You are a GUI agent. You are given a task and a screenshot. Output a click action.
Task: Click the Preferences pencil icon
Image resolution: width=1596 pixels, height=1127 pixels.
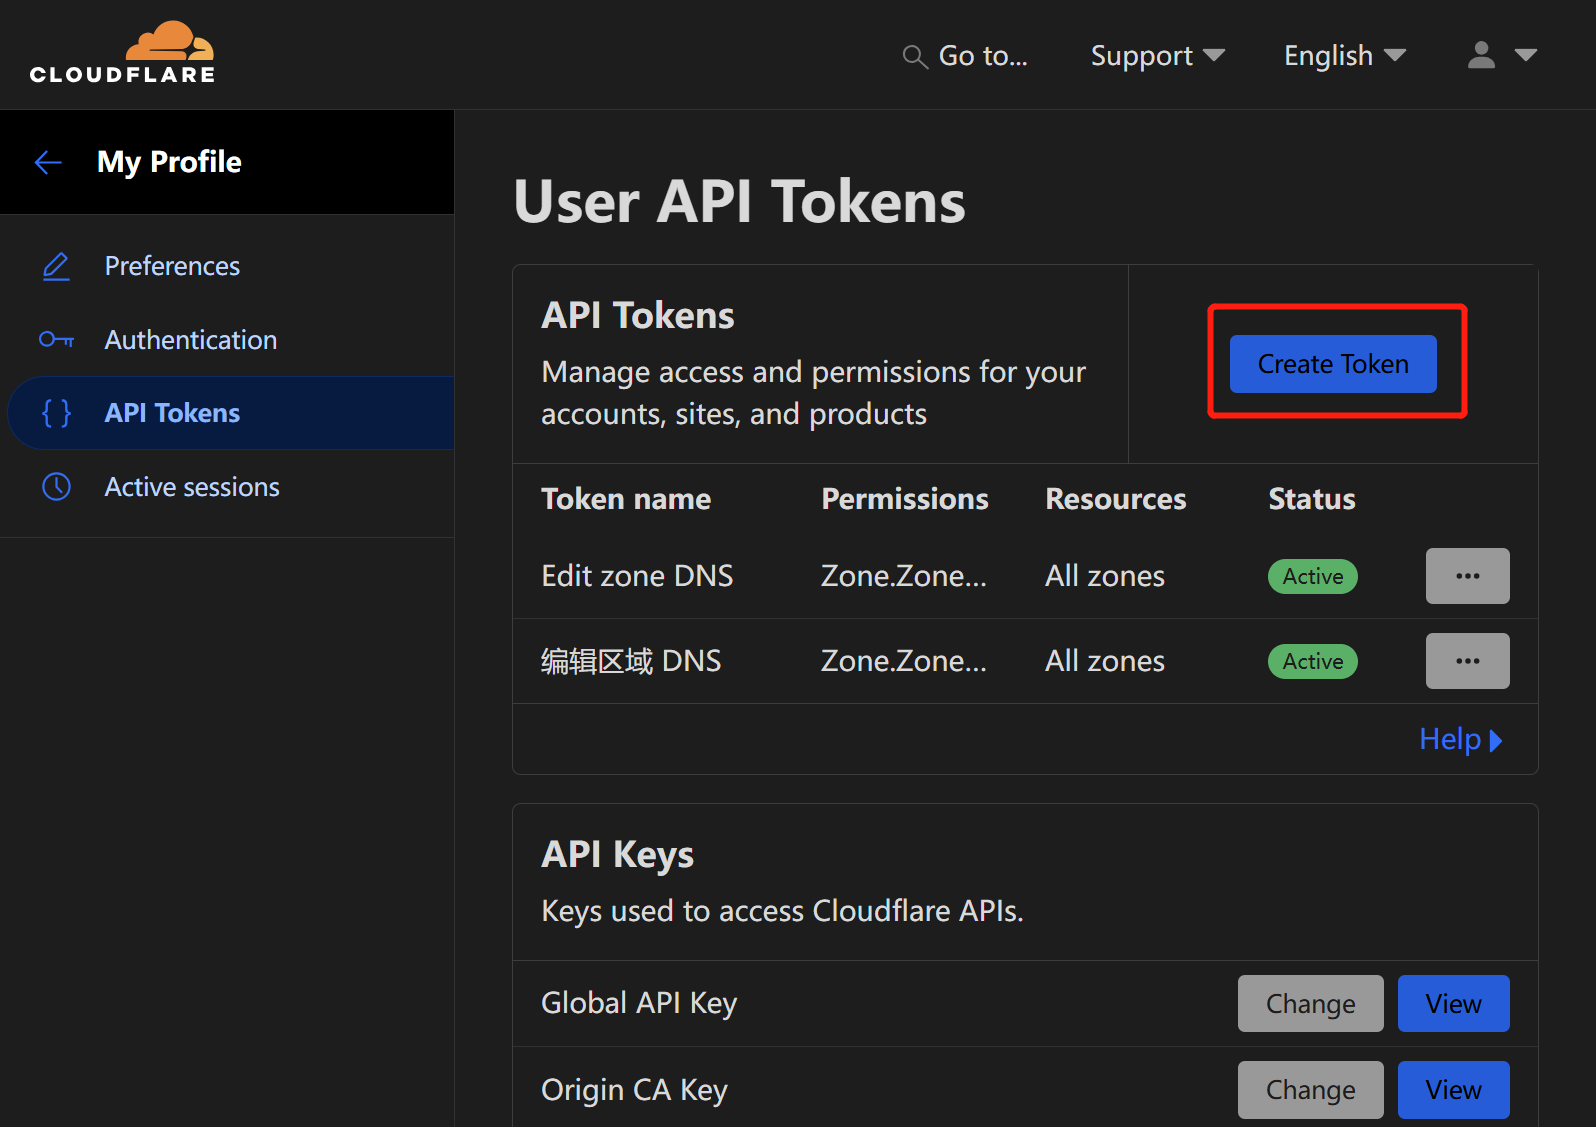click(56, 266)
